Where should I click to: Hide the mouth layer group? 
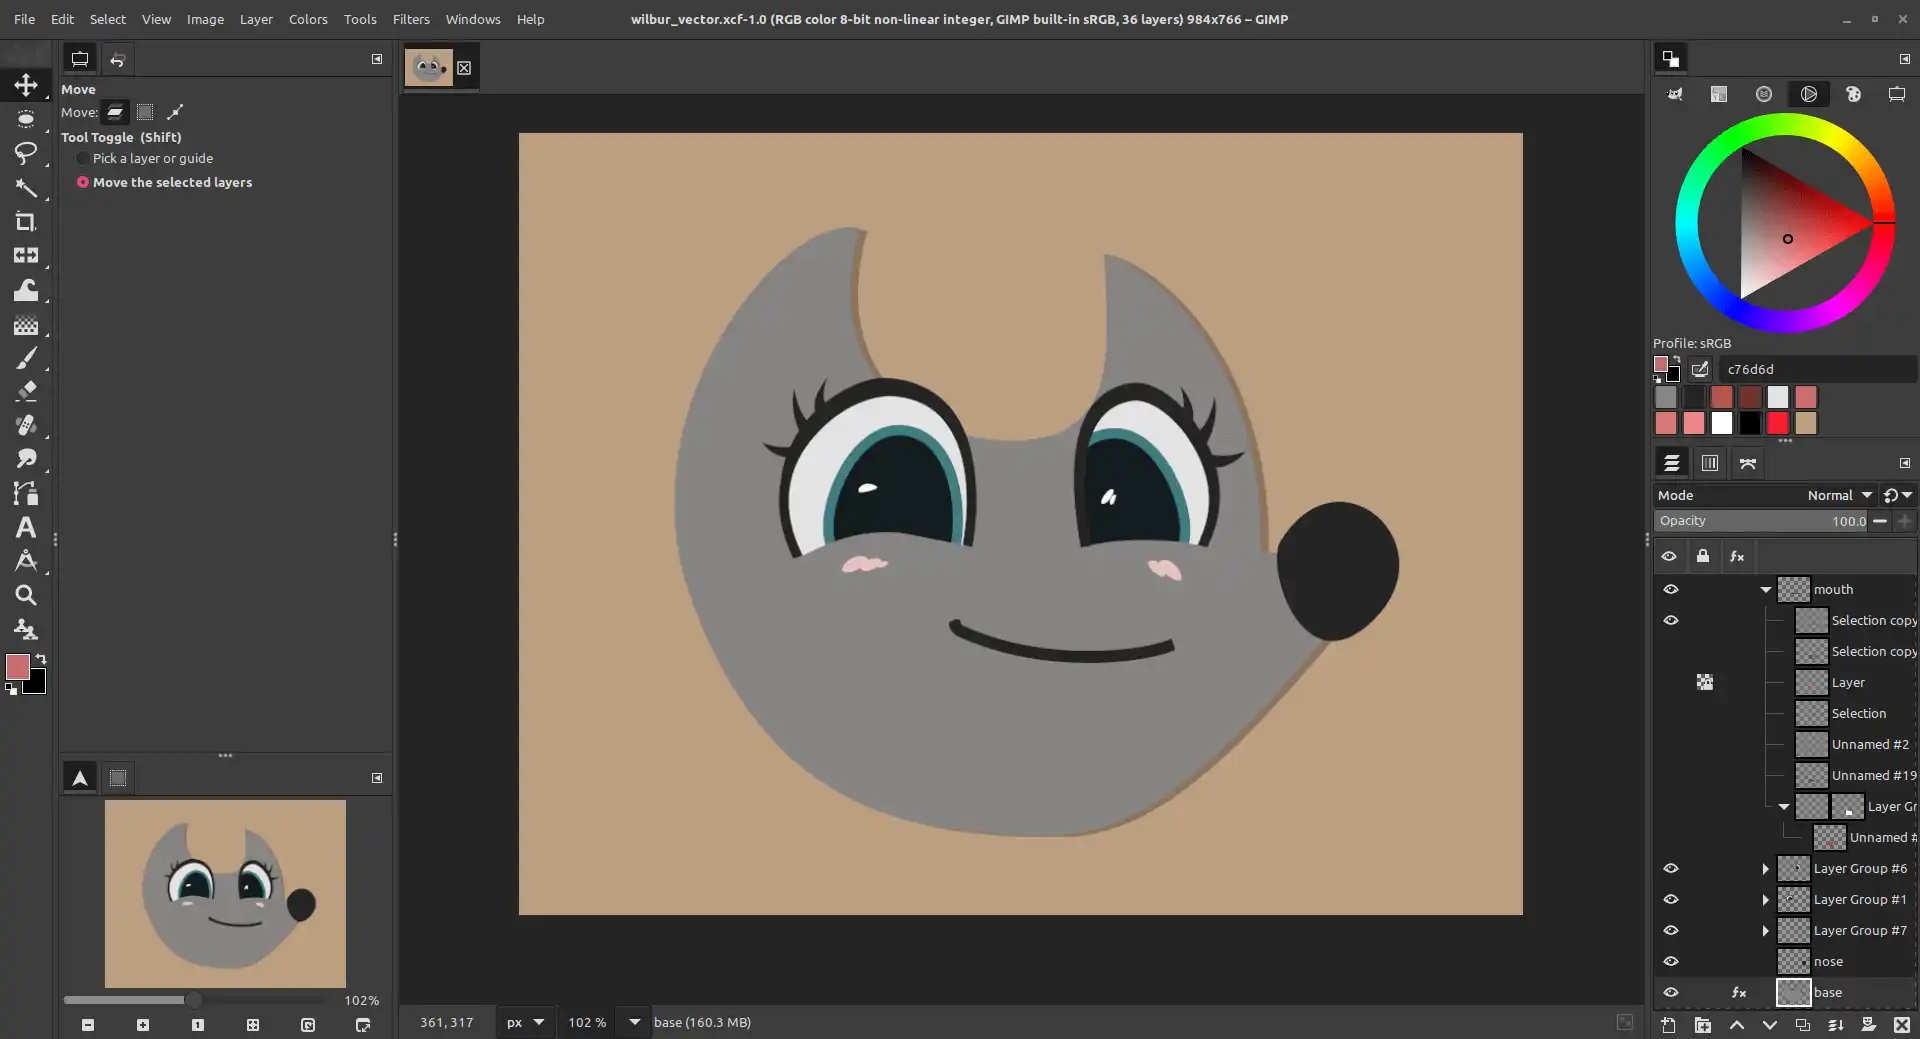click(x=1671, y=589)
